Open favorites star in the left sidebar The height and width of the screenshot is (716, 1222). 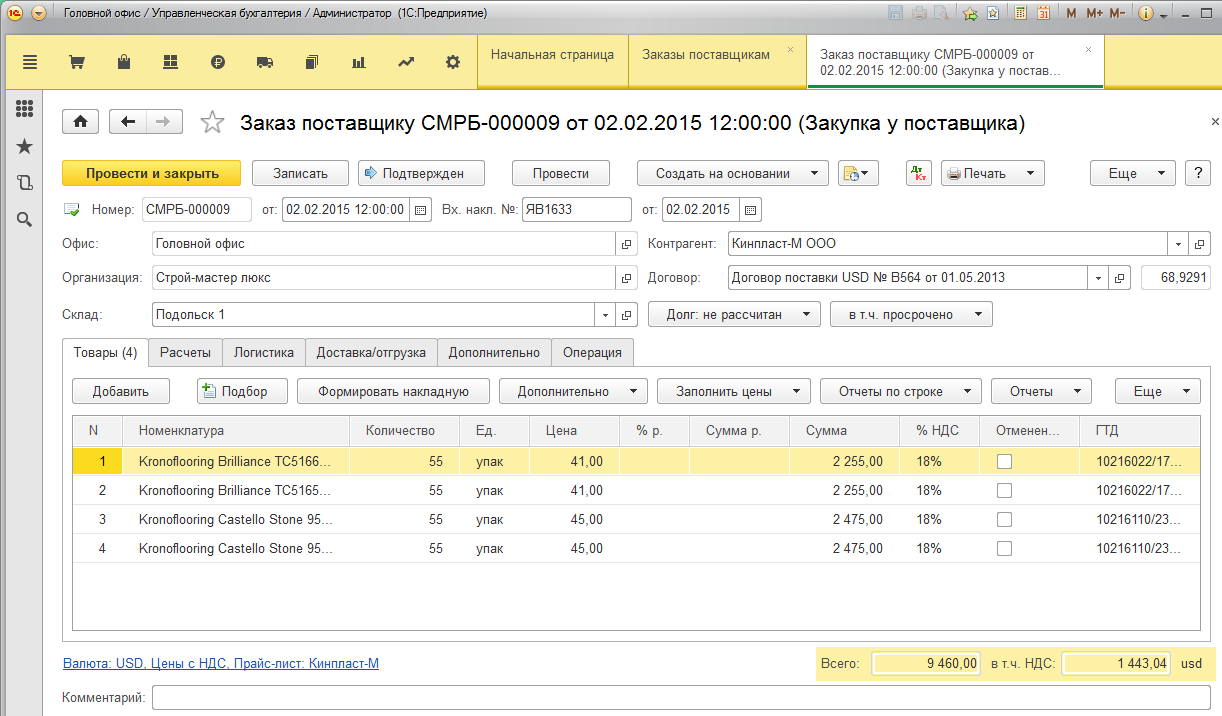25,146
